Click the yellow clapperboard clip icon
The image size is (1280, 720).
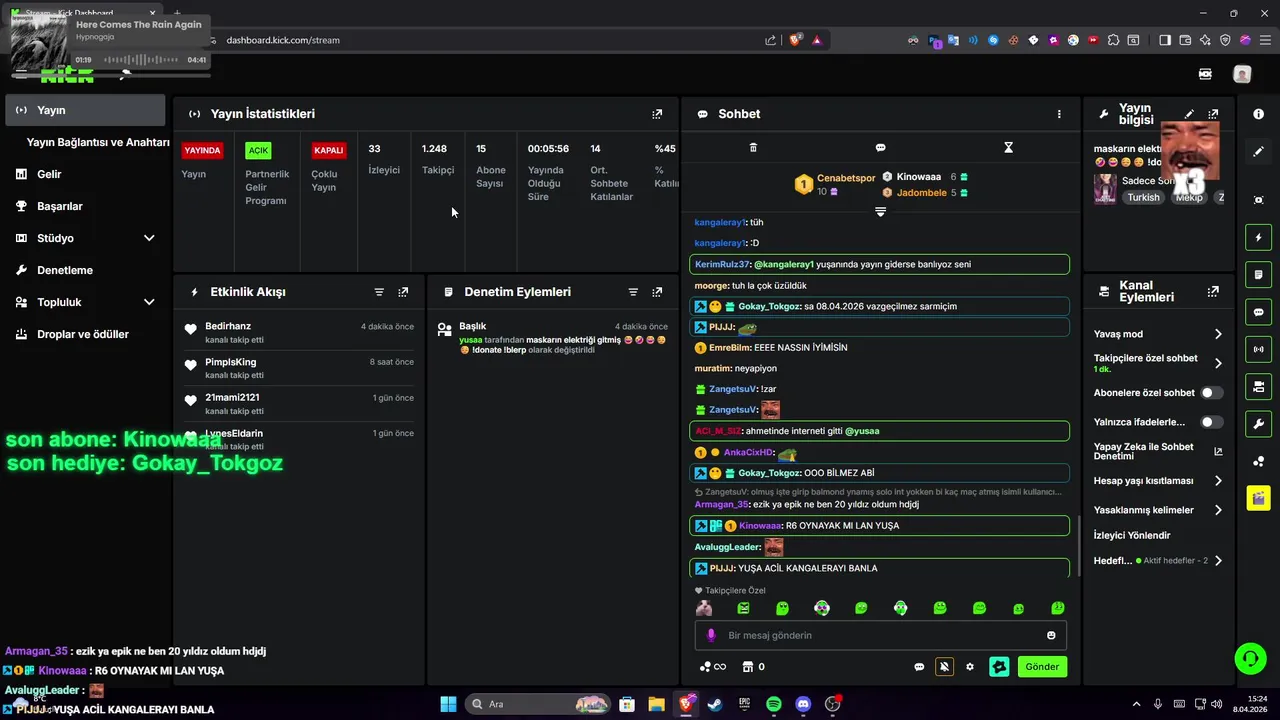[1258, 497]
